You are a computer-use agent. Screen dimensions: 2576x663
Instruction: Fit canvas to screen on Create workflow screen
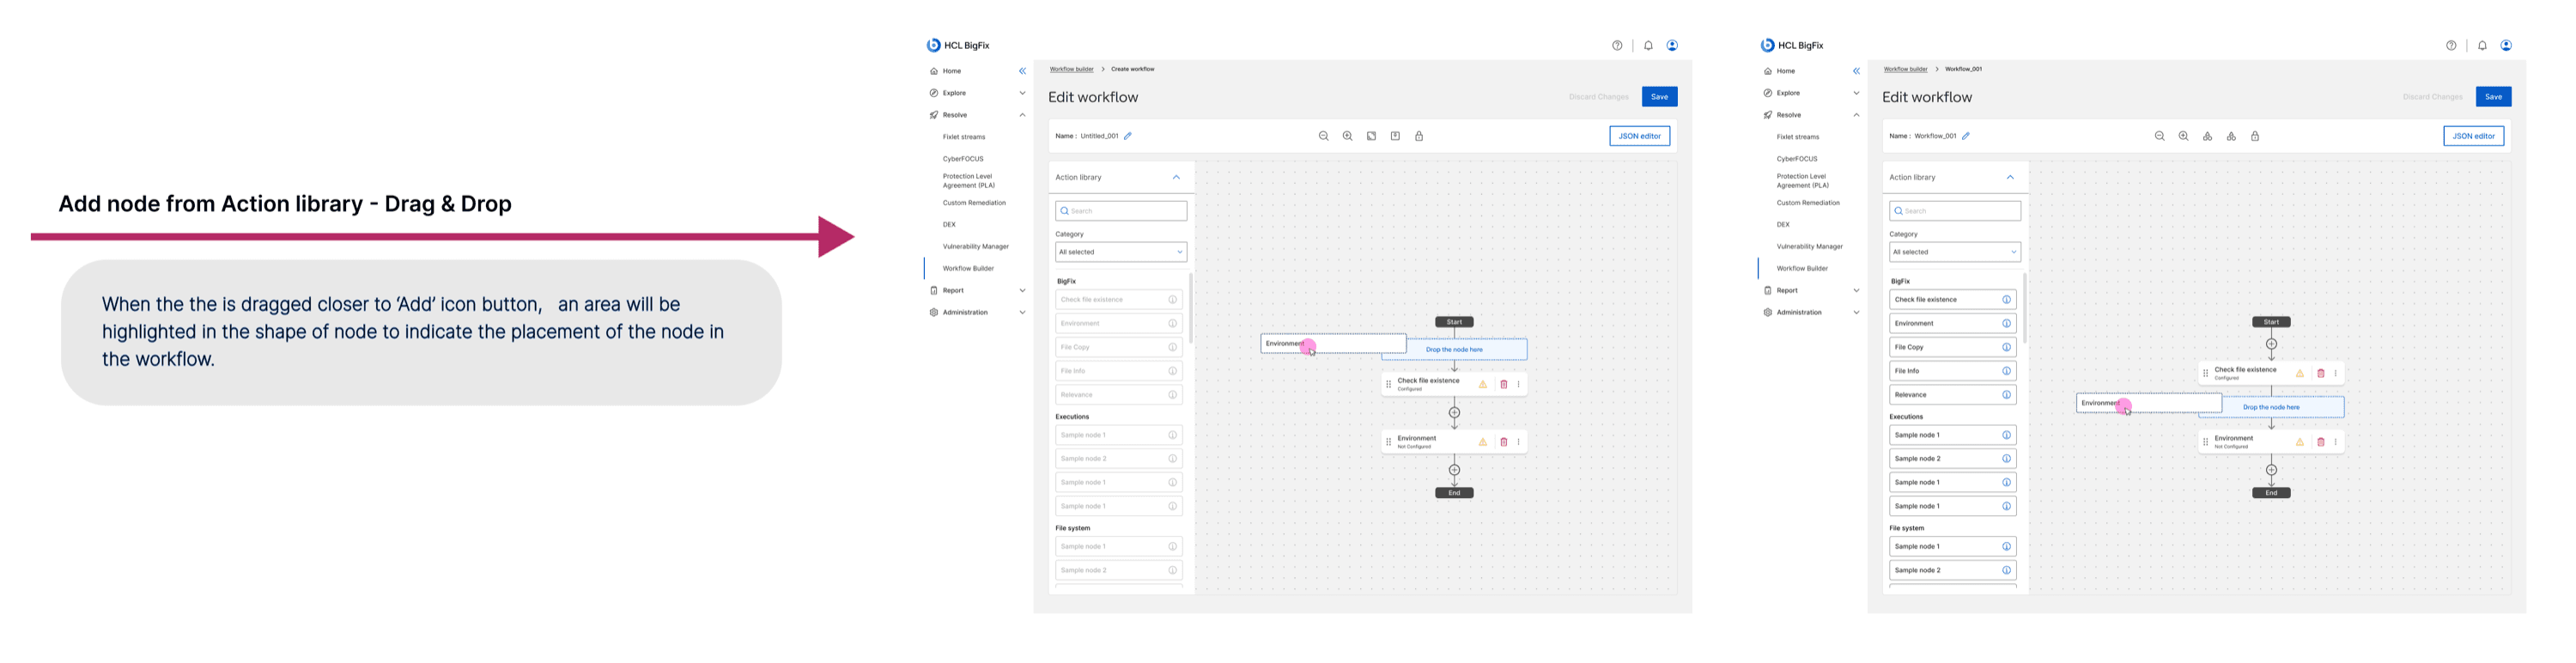point(1371,136)
